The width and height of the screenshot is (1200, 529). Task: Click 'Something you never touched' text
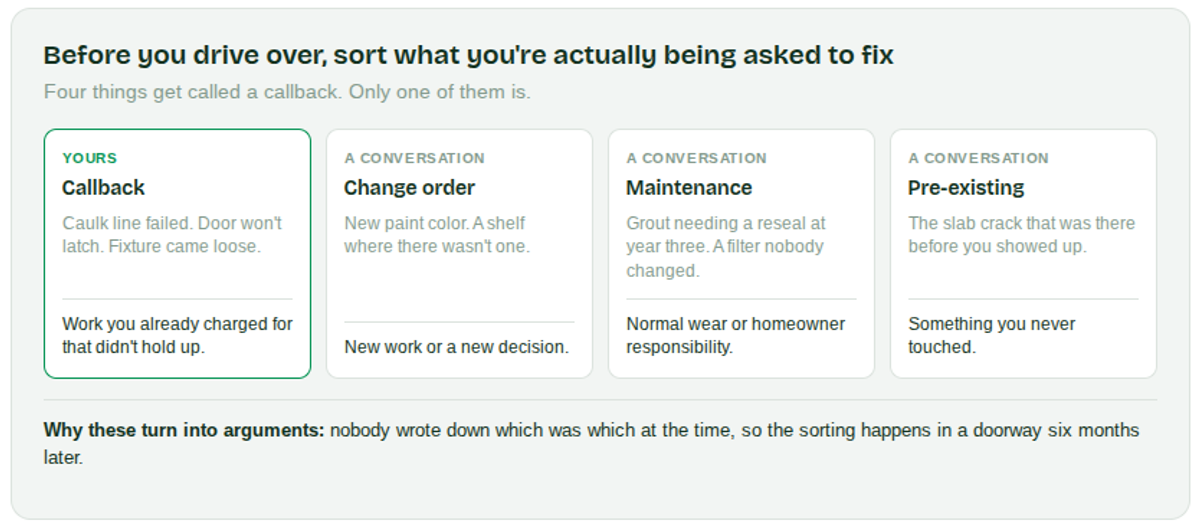pyautogui.click(x=991, y=336)
